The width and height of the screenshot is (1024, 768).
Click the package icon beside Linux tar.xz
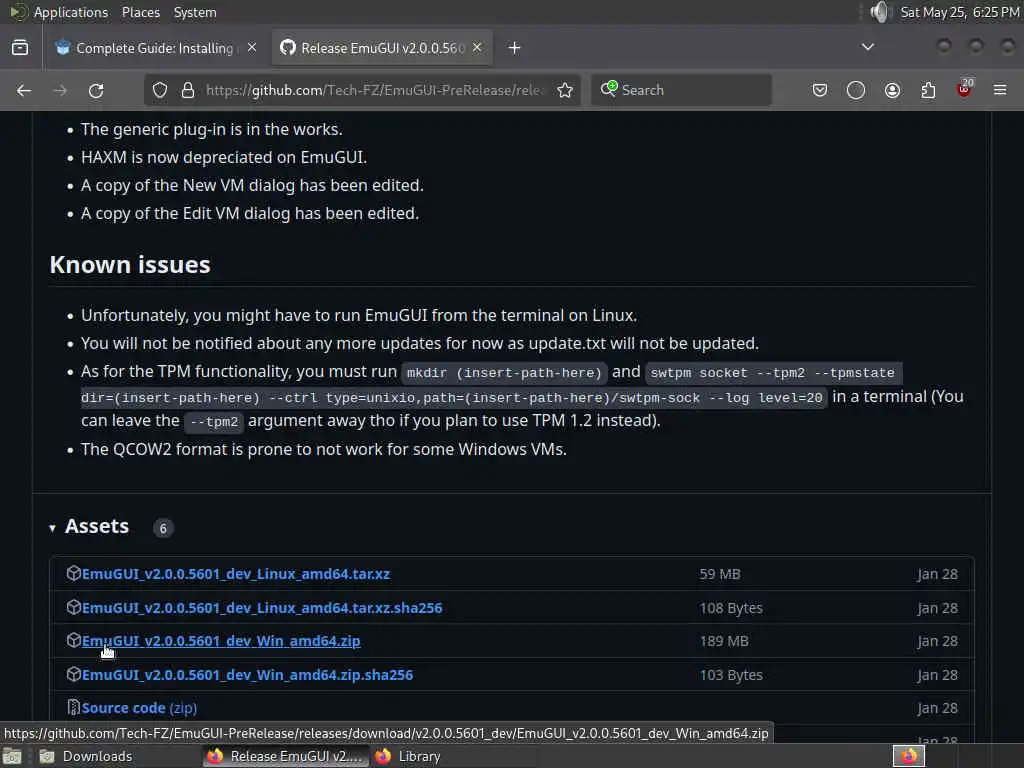point(73,573)
